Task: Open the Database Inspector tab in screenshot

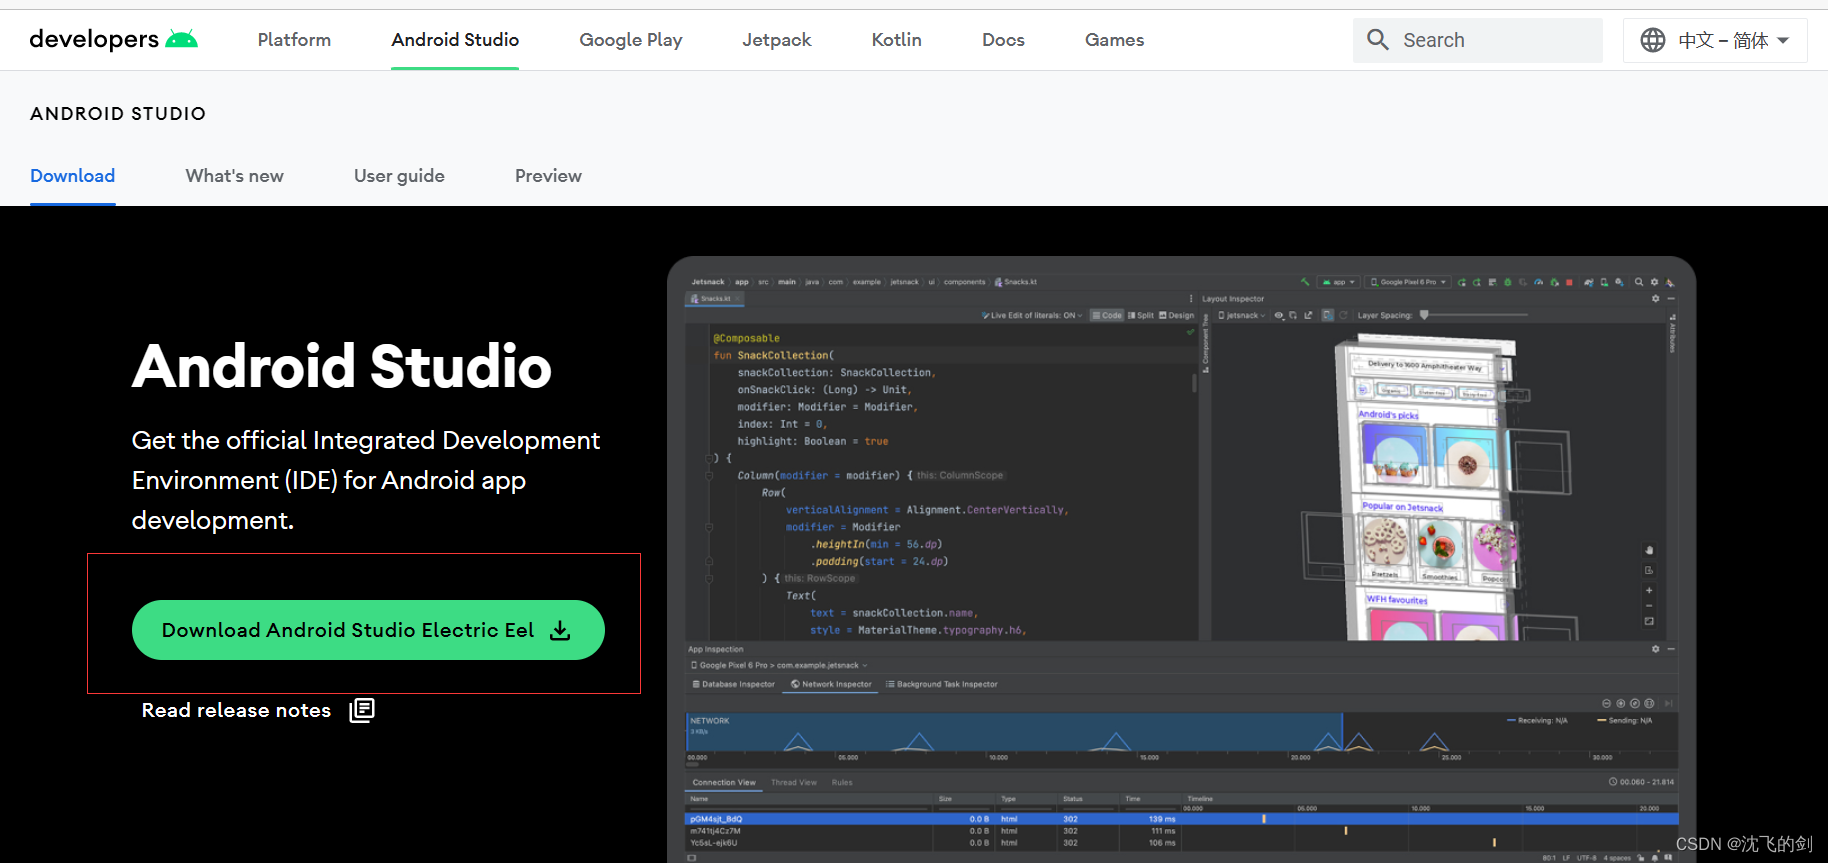Action: pyautogui.click(x=734, y=684)
